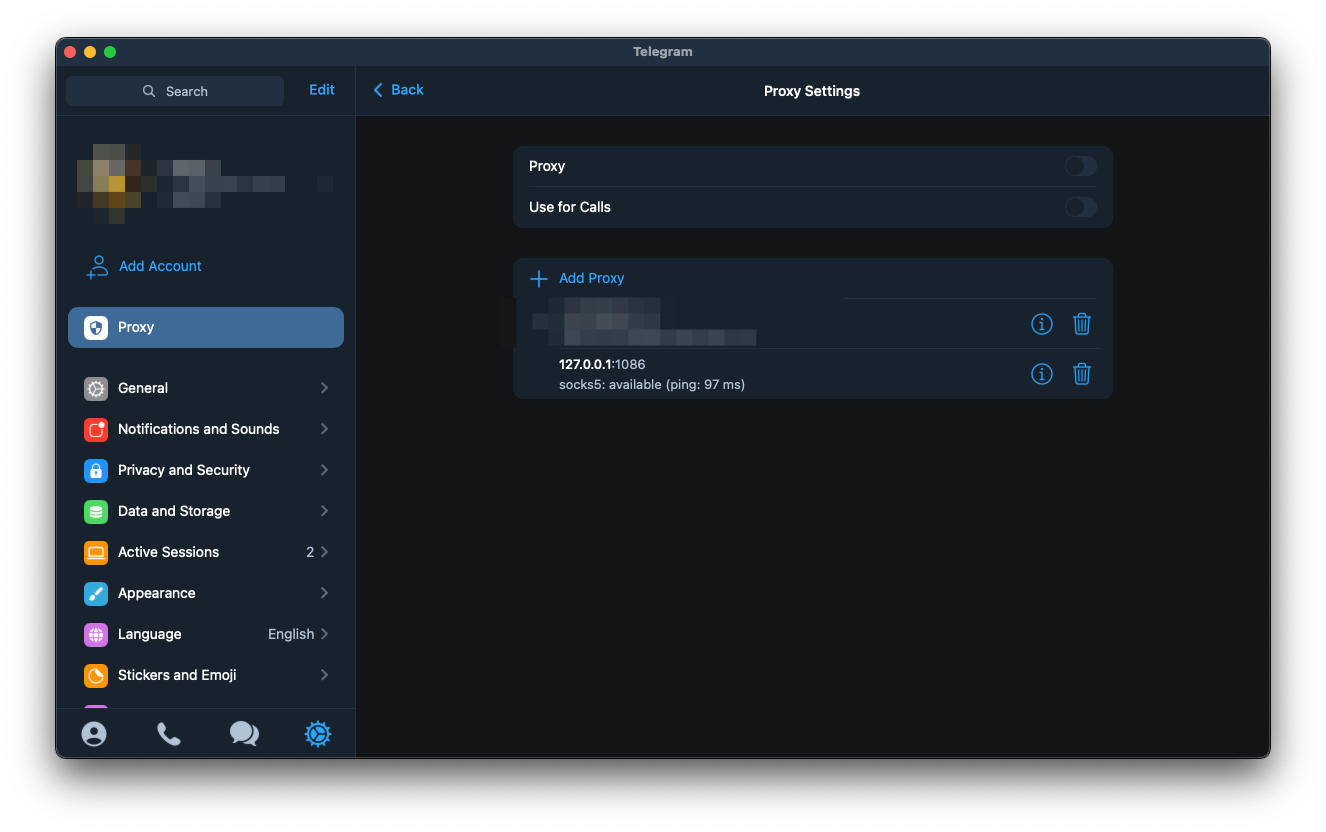Viewport: 1326px width, 832px height.
Task: Click the Use for Calls label
Action: click(x=570, y=207)
